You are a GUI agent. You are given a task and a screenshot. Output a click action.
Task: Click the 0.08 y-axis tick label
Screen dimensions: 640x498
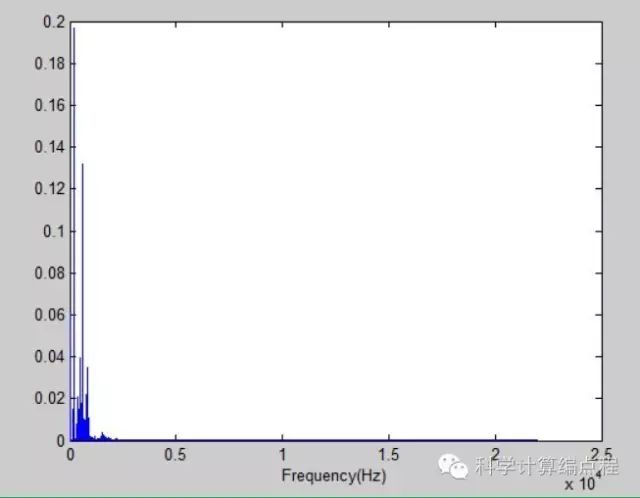pyautogui.click(x=49, y=273)
